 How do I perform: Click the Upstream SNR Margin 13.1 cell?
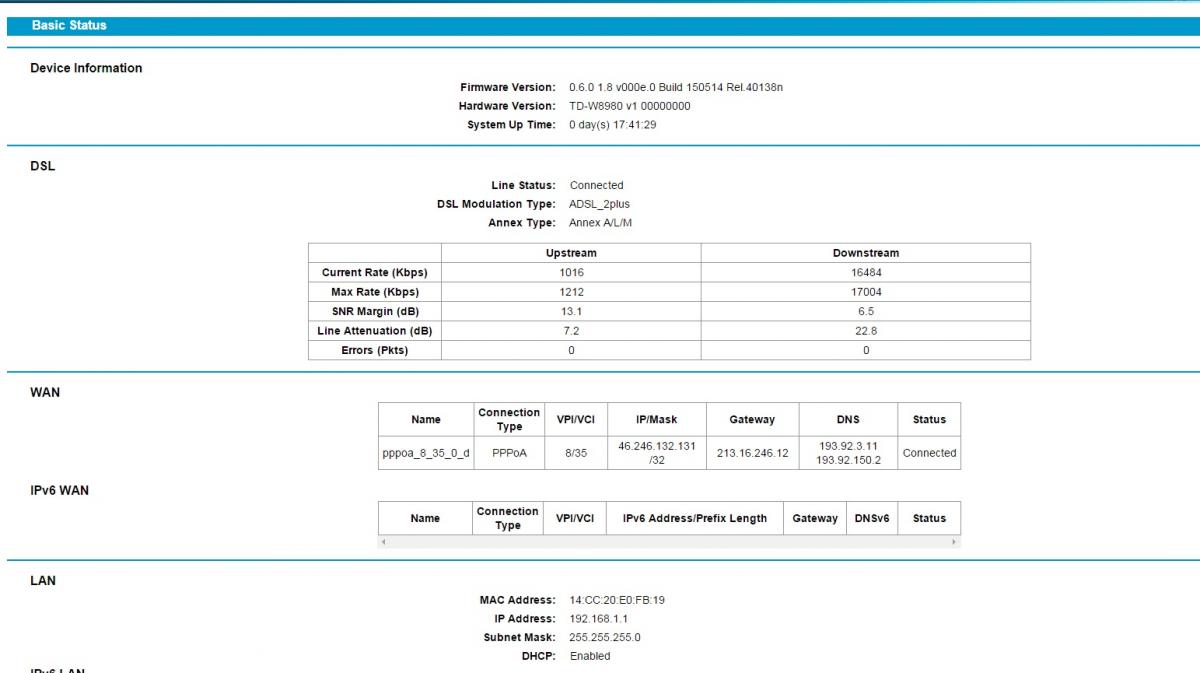click(x=571, y=311)
